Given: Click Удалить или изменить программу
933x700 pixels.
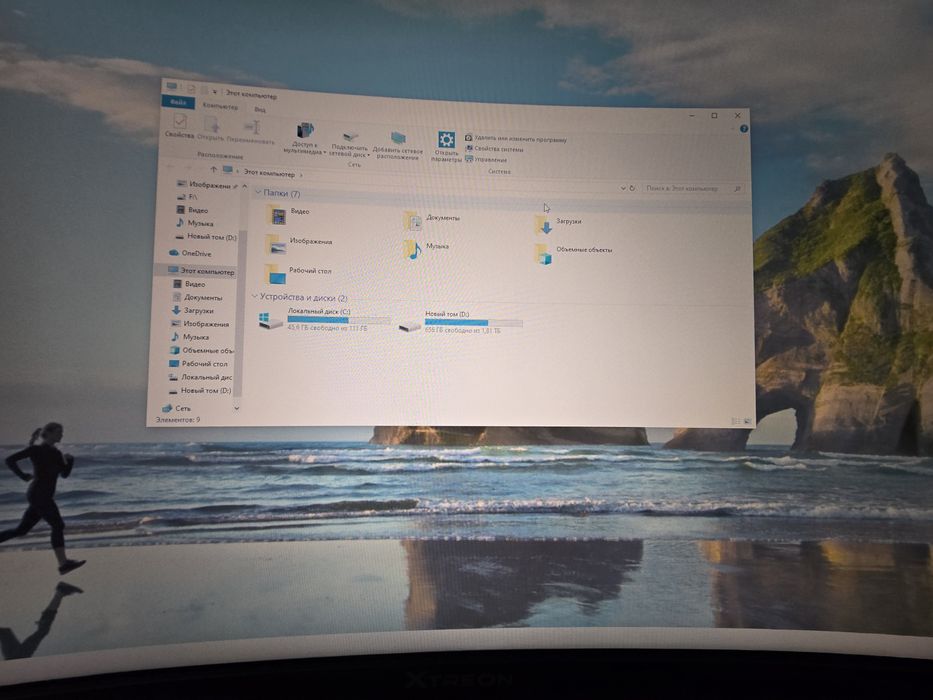Looking at the screenshot, I should [x=515, y=139].
